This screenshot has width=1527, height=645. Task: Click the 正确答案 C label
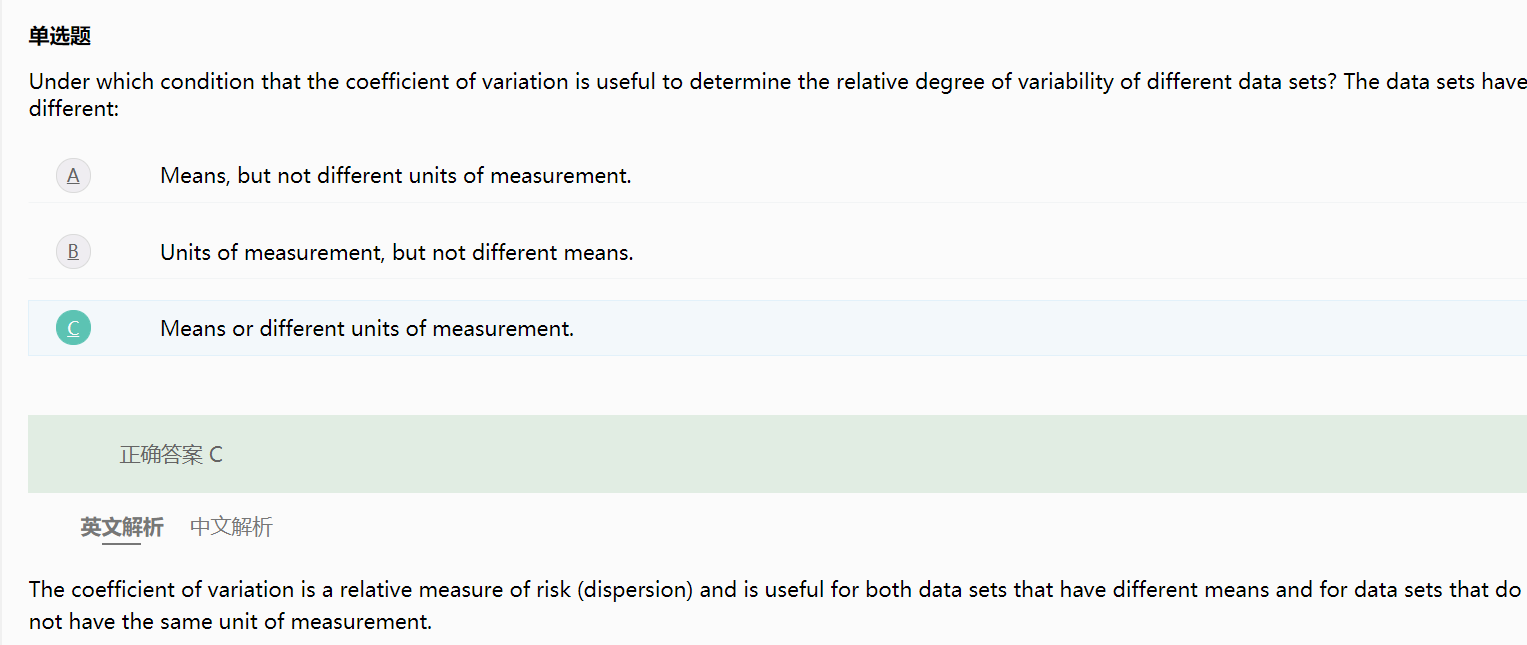(171, 455)
